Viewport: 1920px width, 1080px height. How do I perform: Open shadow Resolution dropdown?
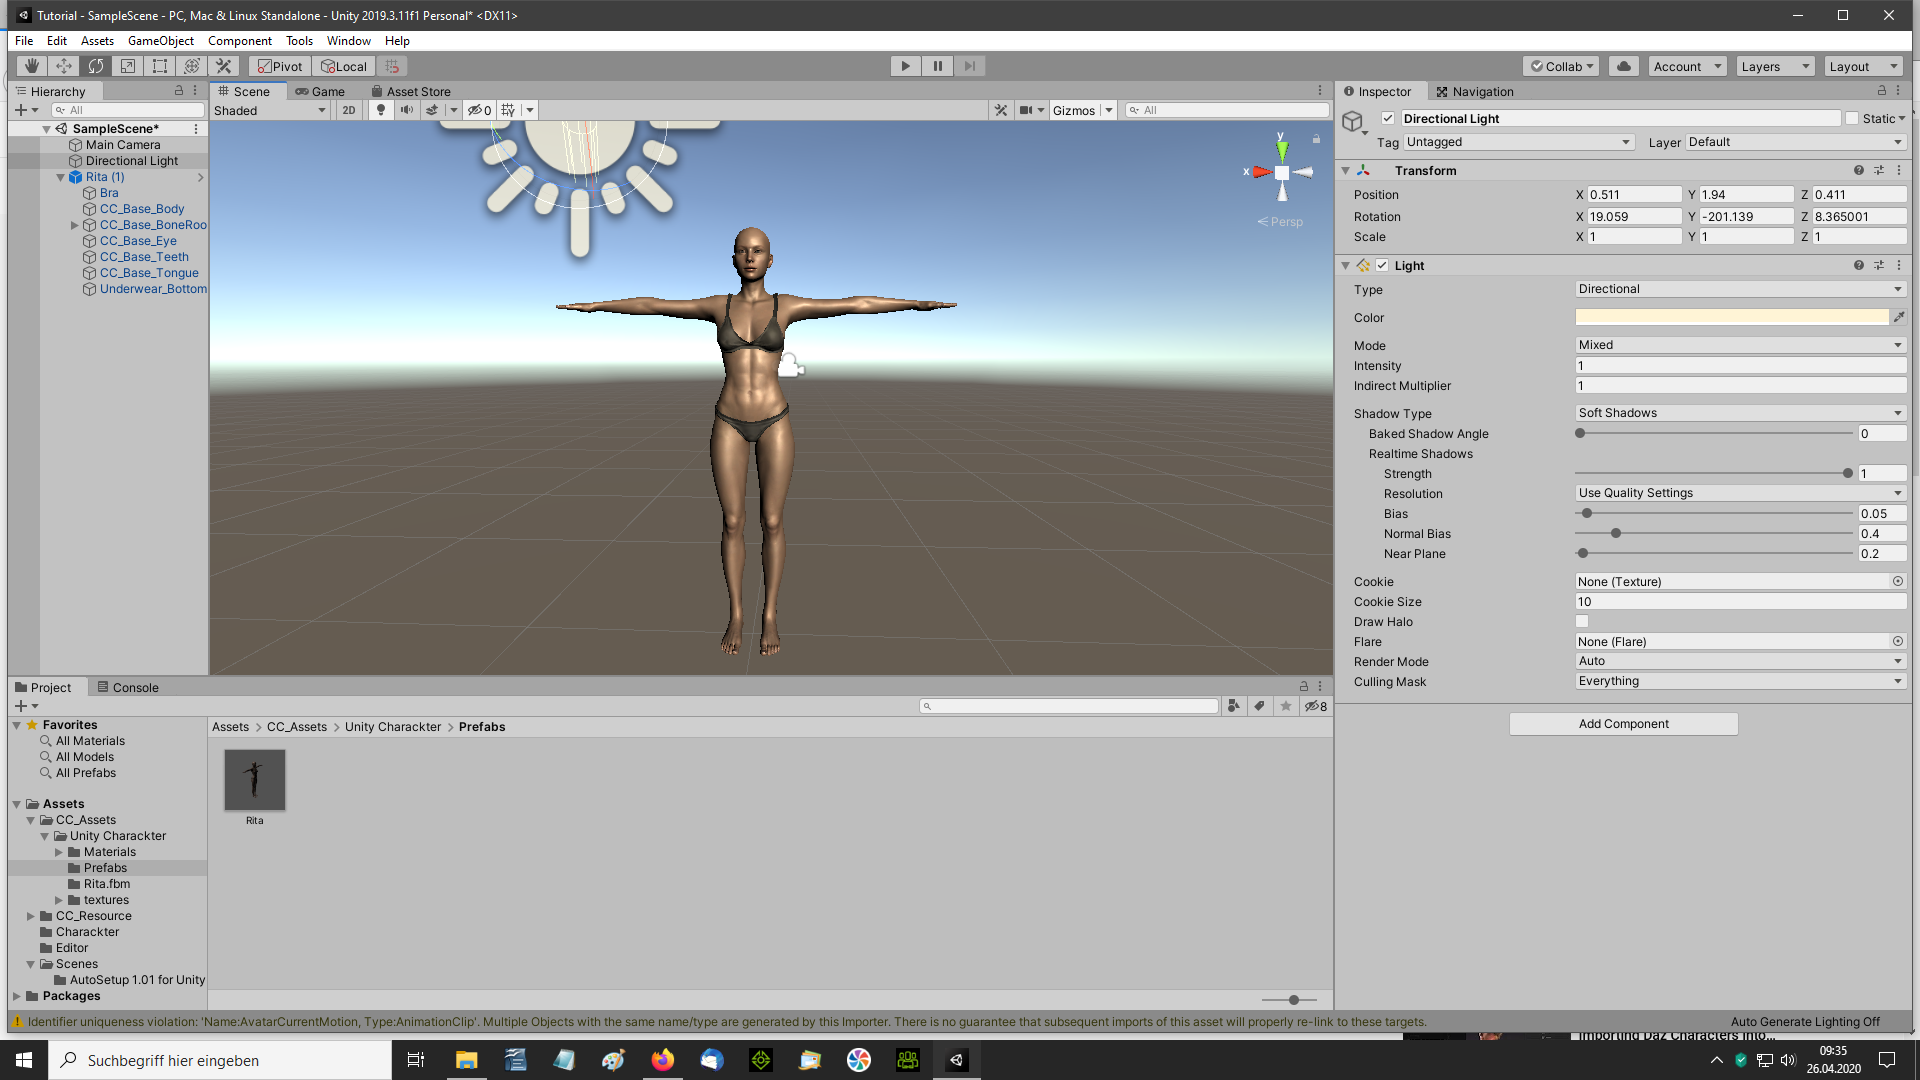pyautogui.click(x=1740, y=493)
